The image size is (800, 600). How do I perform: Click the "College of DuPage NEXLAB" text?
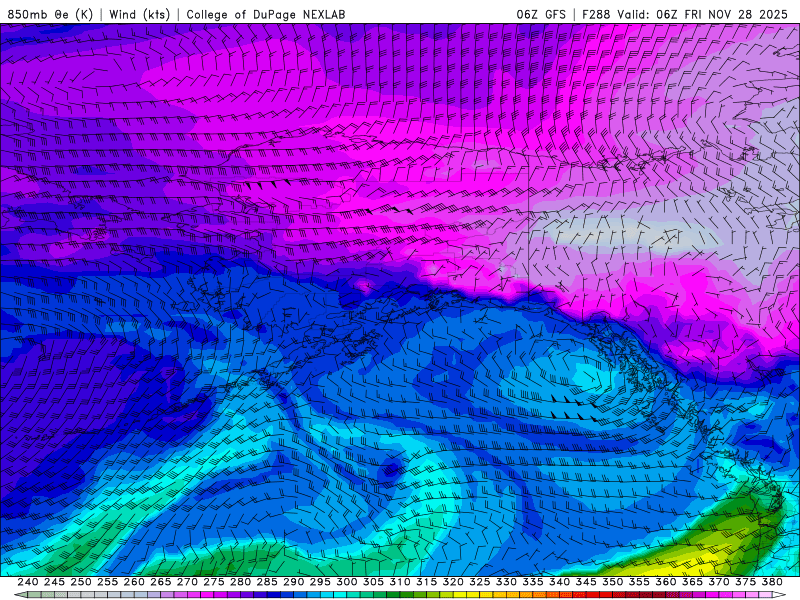coord(266,14)
